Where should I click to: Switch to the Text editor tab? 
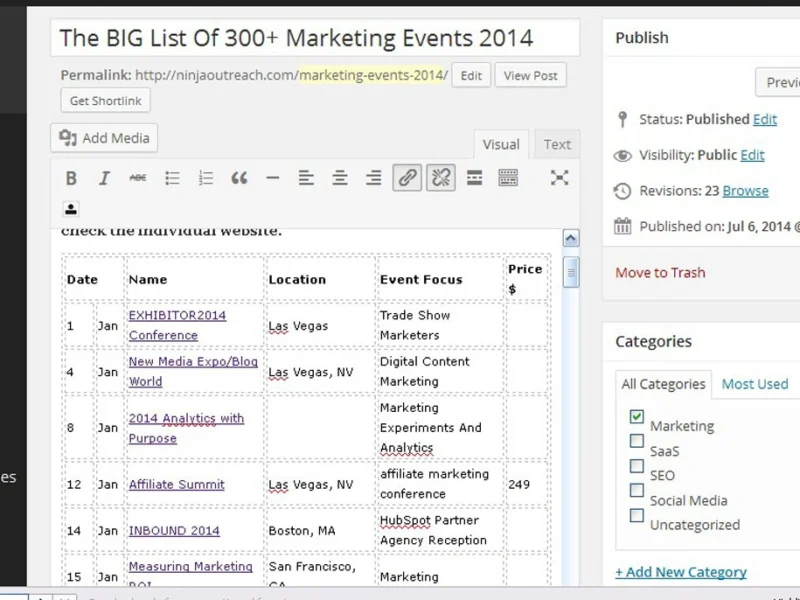pos(557,145)
